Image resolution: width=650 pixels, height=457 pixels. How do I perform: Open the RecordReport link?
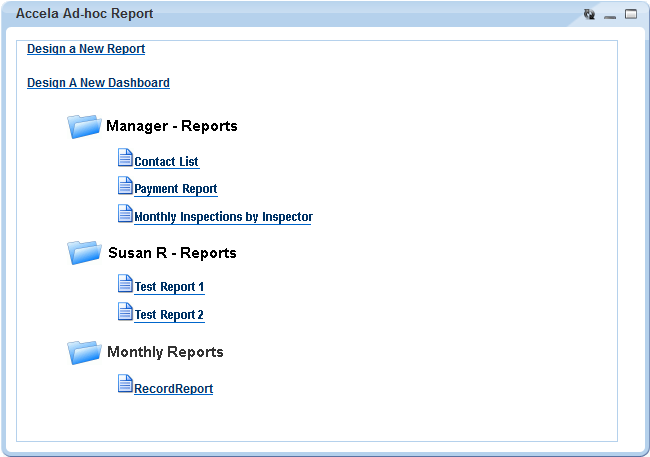[173, 389]
